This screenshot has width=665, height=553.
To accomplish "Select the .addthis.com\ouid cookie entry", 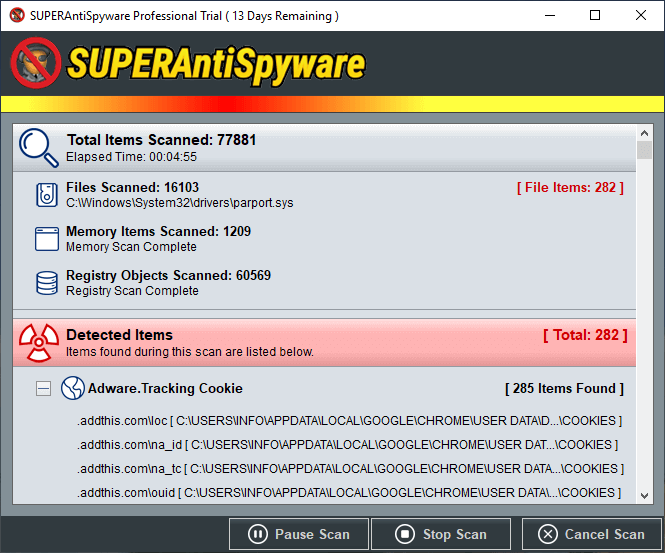I will click(349, 492).
